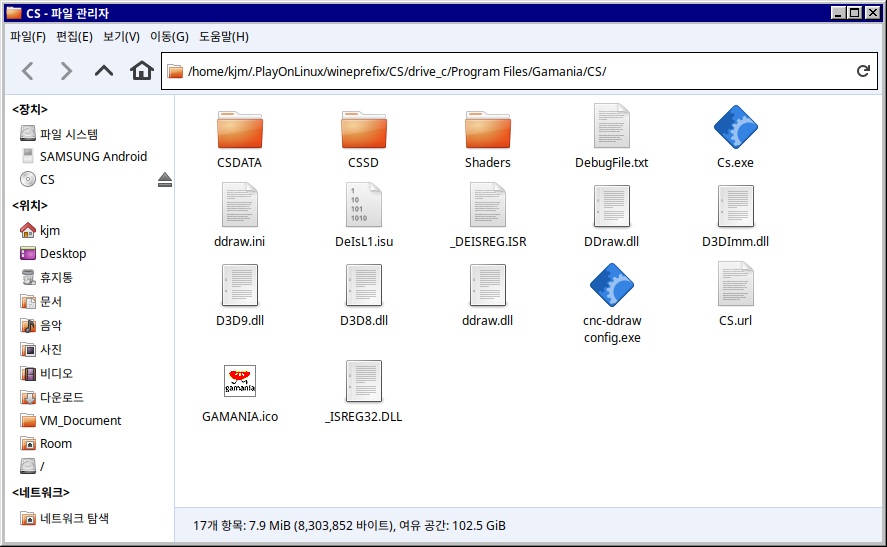Screen dimensions: 887x547
Task: Open the 파일(F) menu
Action: point(28,37)
